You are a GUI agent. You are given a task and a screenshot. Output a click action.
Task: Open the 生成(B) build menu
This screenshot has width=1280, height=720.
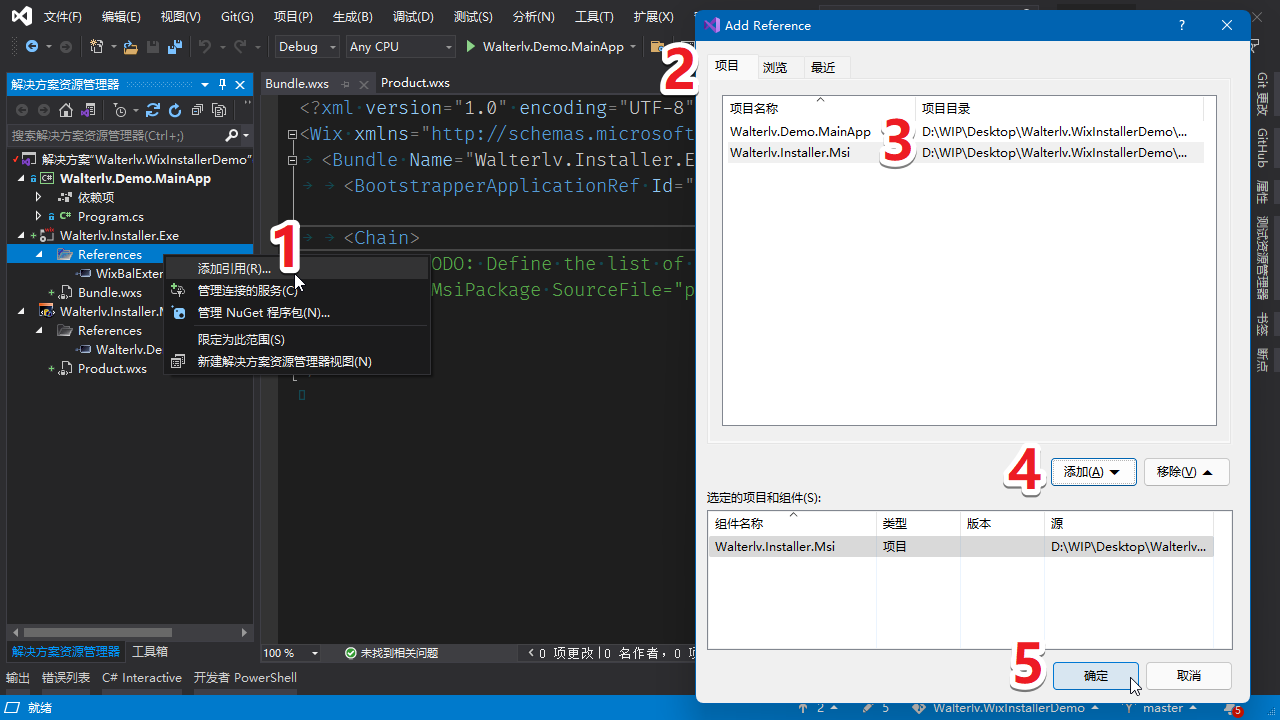tap(352, 17)
